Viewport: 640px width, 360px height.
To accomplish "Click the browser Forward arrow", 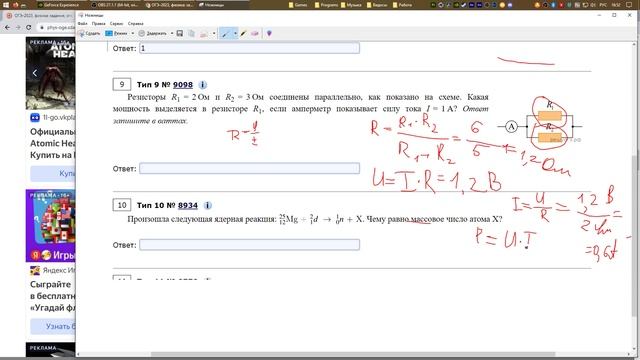I will pos(18,27).
